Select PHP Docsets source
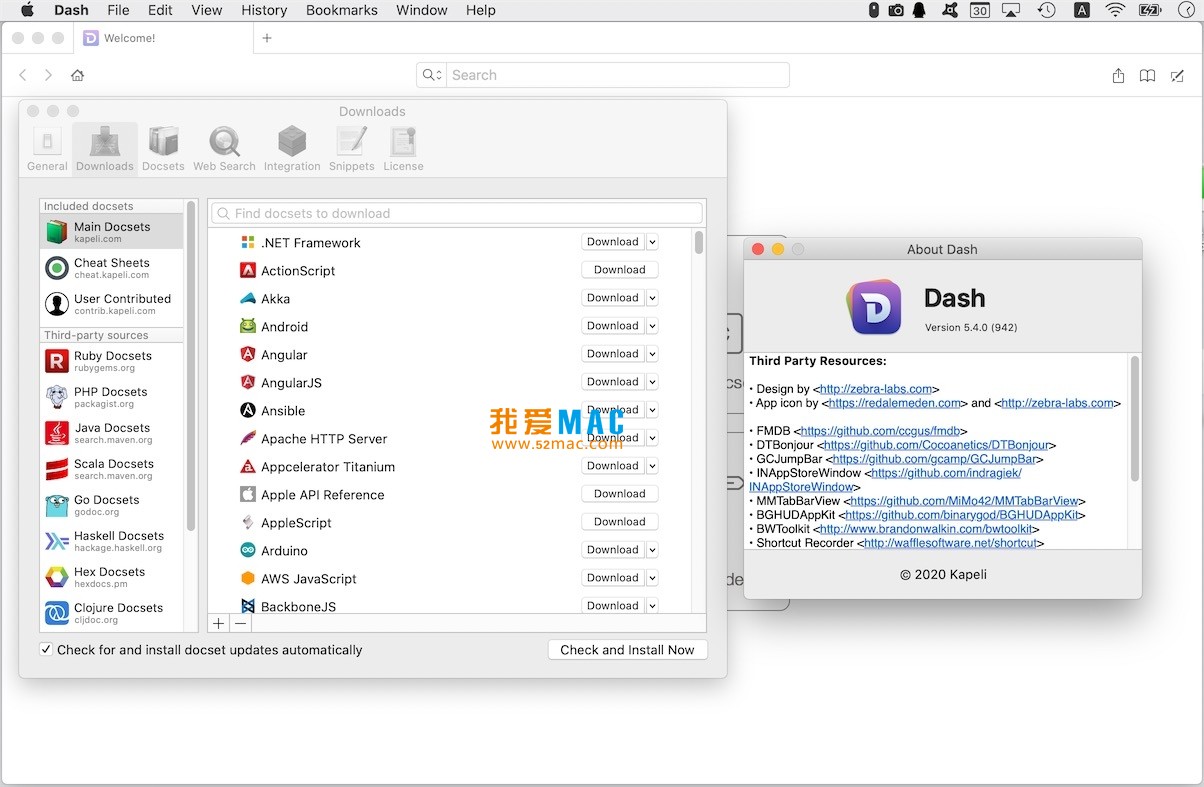Viewport: 1204px width, 787px height. point(112,397)
